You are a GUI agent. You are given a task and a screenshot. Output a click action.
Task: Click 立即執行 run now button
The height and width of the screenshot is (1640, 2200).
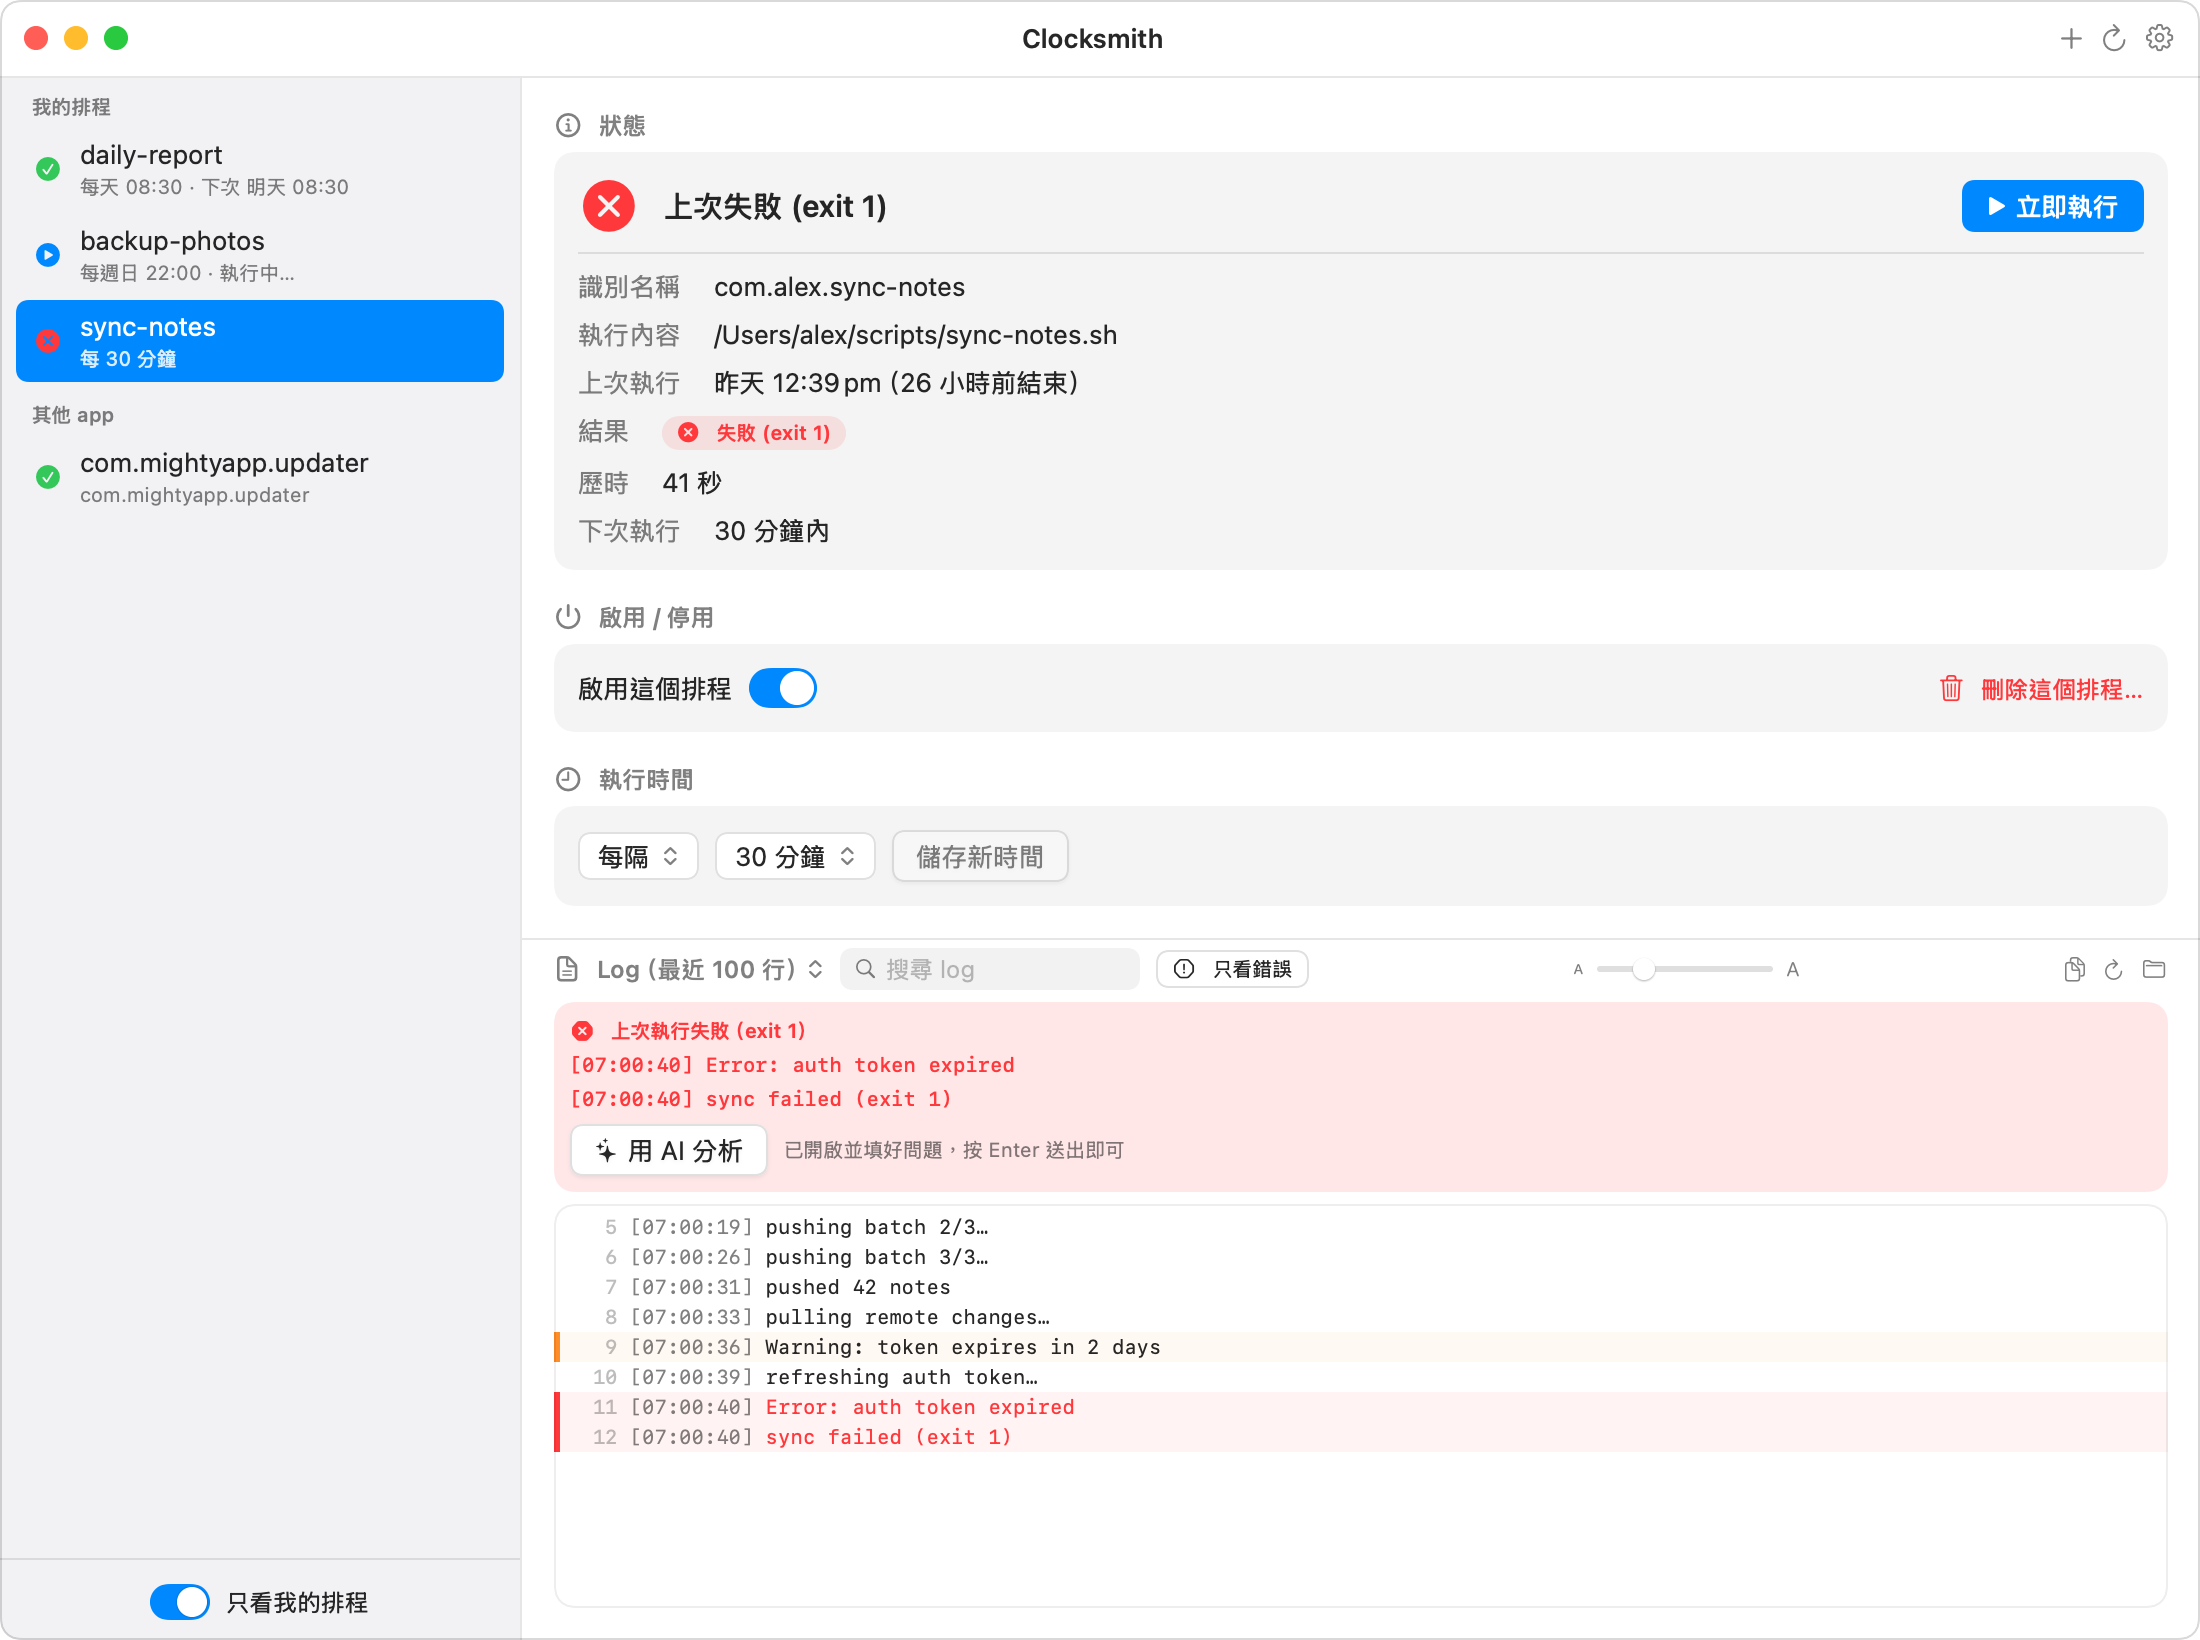[x=2053, y=206]
